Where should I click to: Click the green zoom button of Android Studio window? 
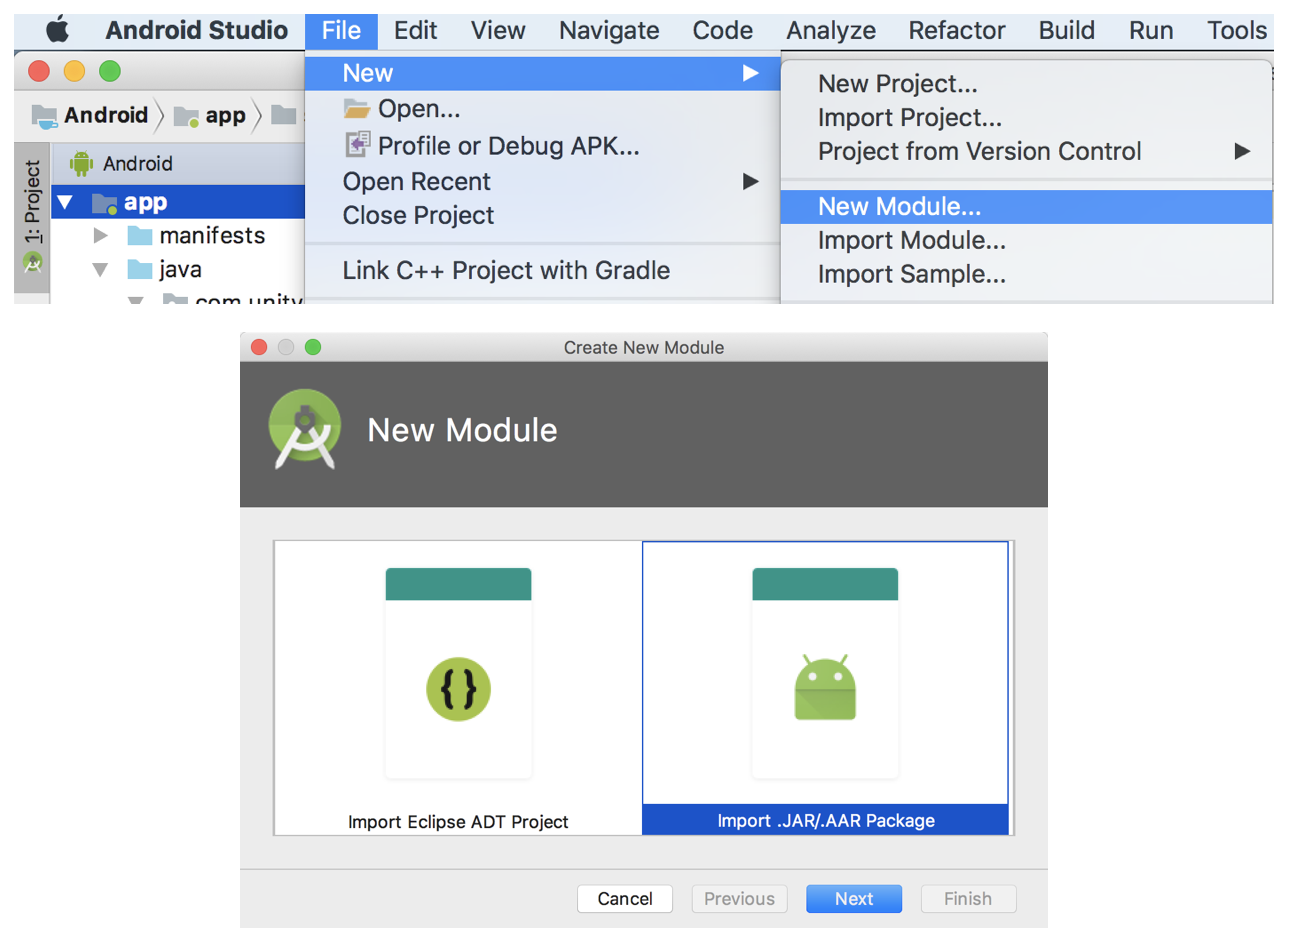110,71
